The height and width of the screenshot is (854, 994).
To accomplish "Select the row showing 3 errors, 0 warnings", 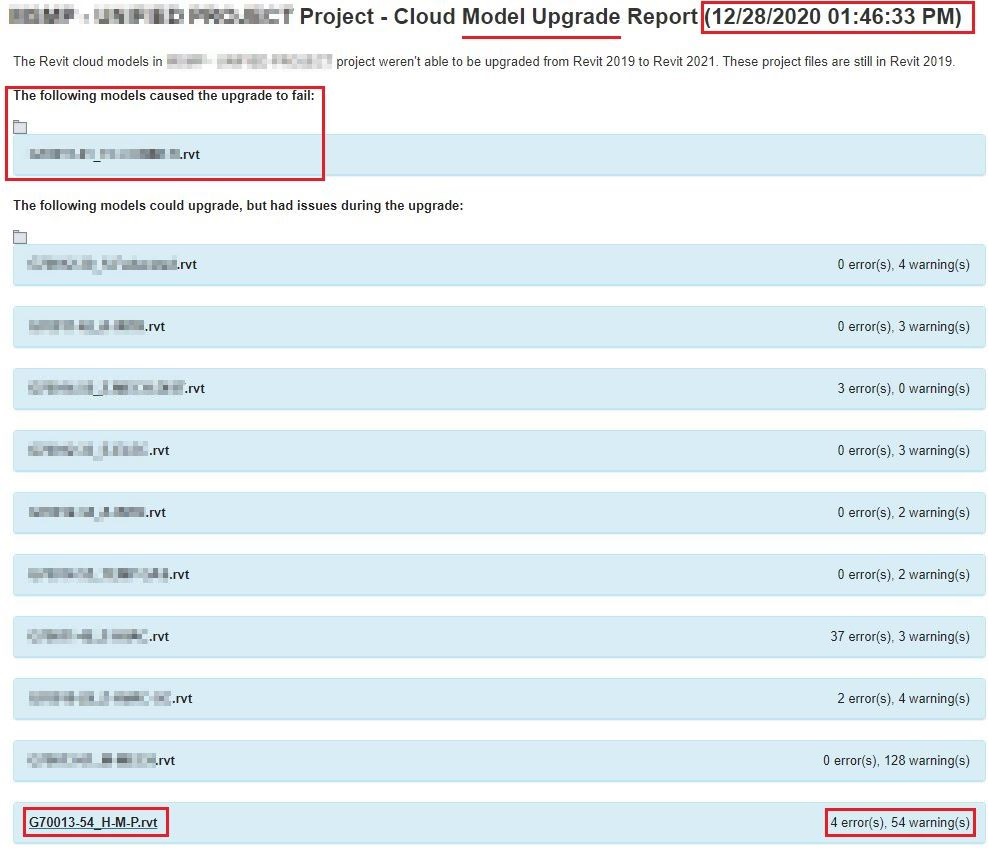I will click(497, 388).
